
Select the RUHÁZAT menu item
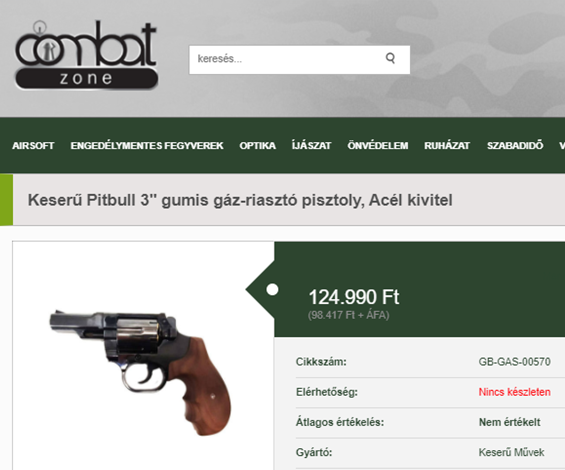[x=447, y=146]
